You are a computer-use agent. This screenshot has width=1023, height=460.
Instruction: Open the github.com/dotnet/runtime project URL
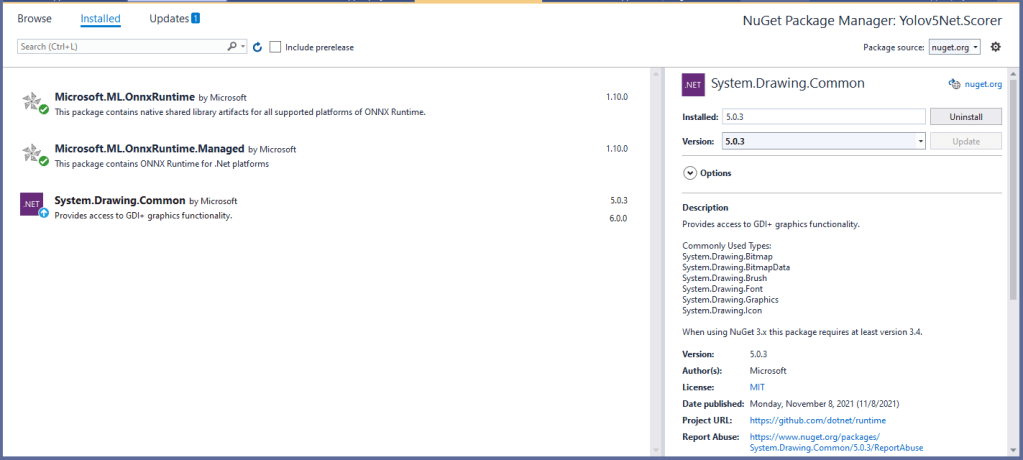coord(817,421)
